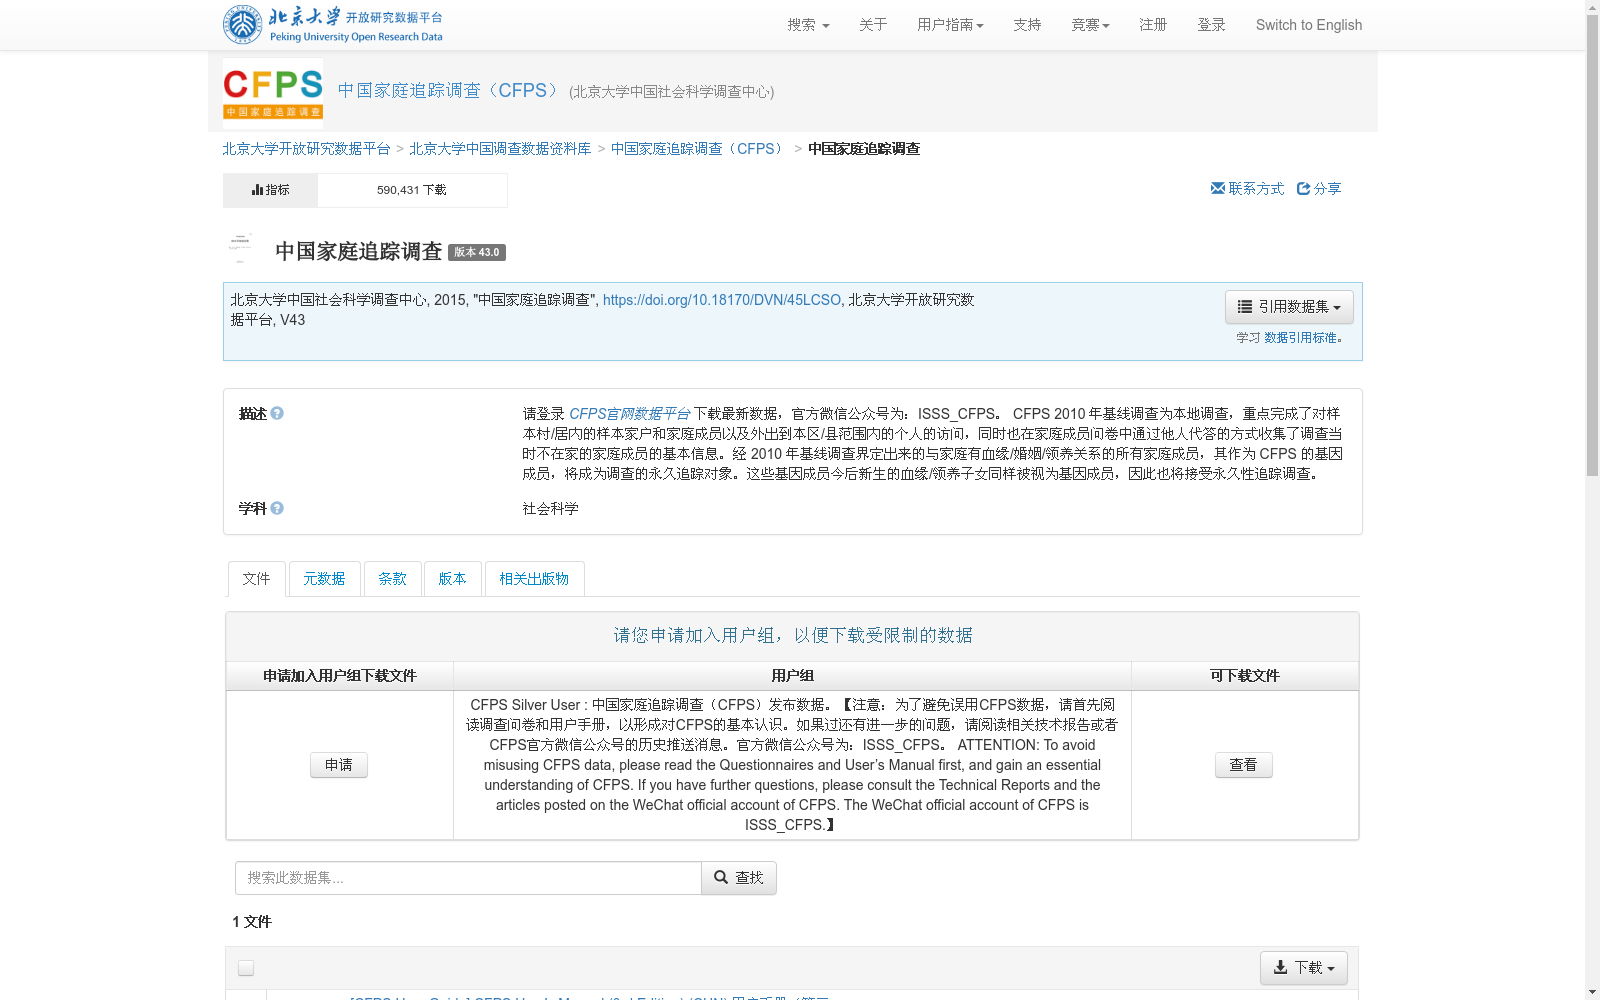Open the 引用数据集 dropdown button
Viewport: 1600px width, 1000px height.
tap(1289, 307)
